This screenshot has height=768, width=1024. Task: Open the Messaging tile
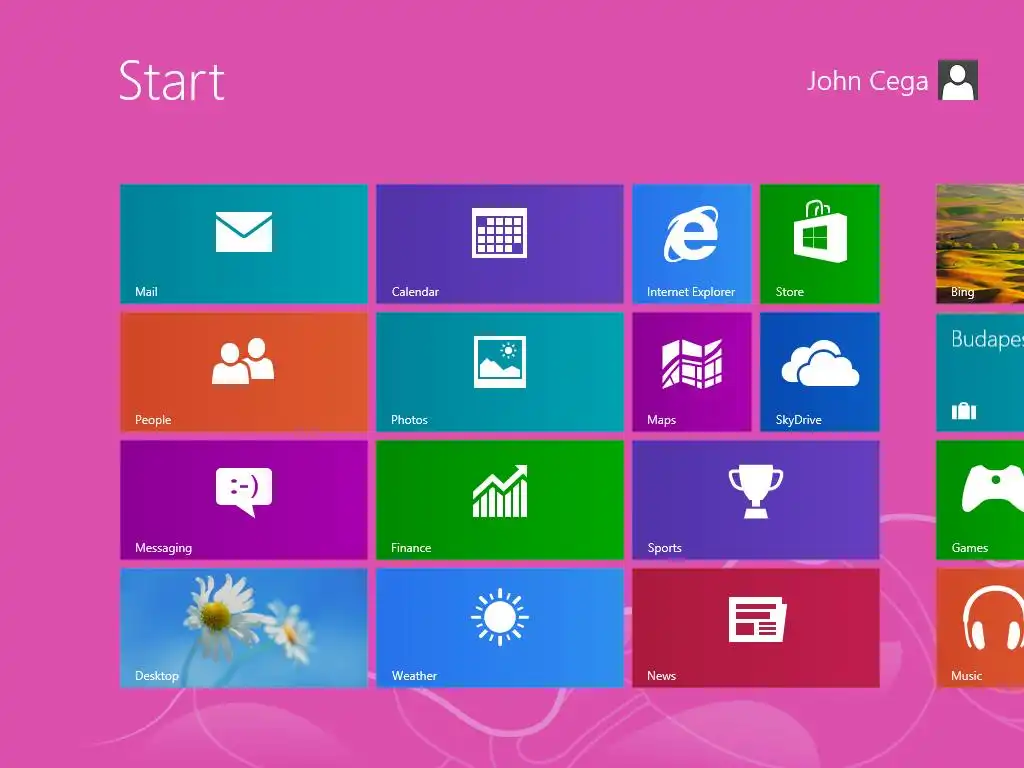click(244, 500)
